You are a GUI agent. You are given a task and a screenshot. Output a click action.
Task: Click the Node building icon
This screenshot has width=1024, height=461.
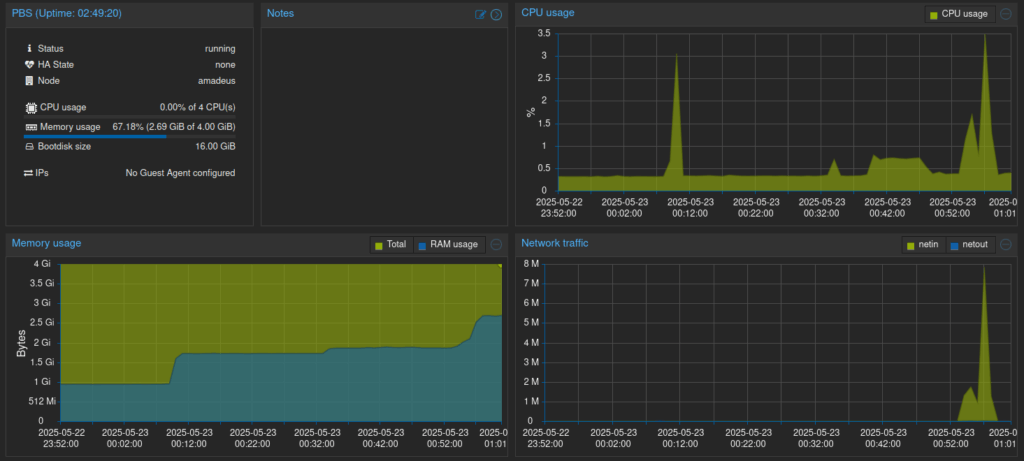click(29, 80)
